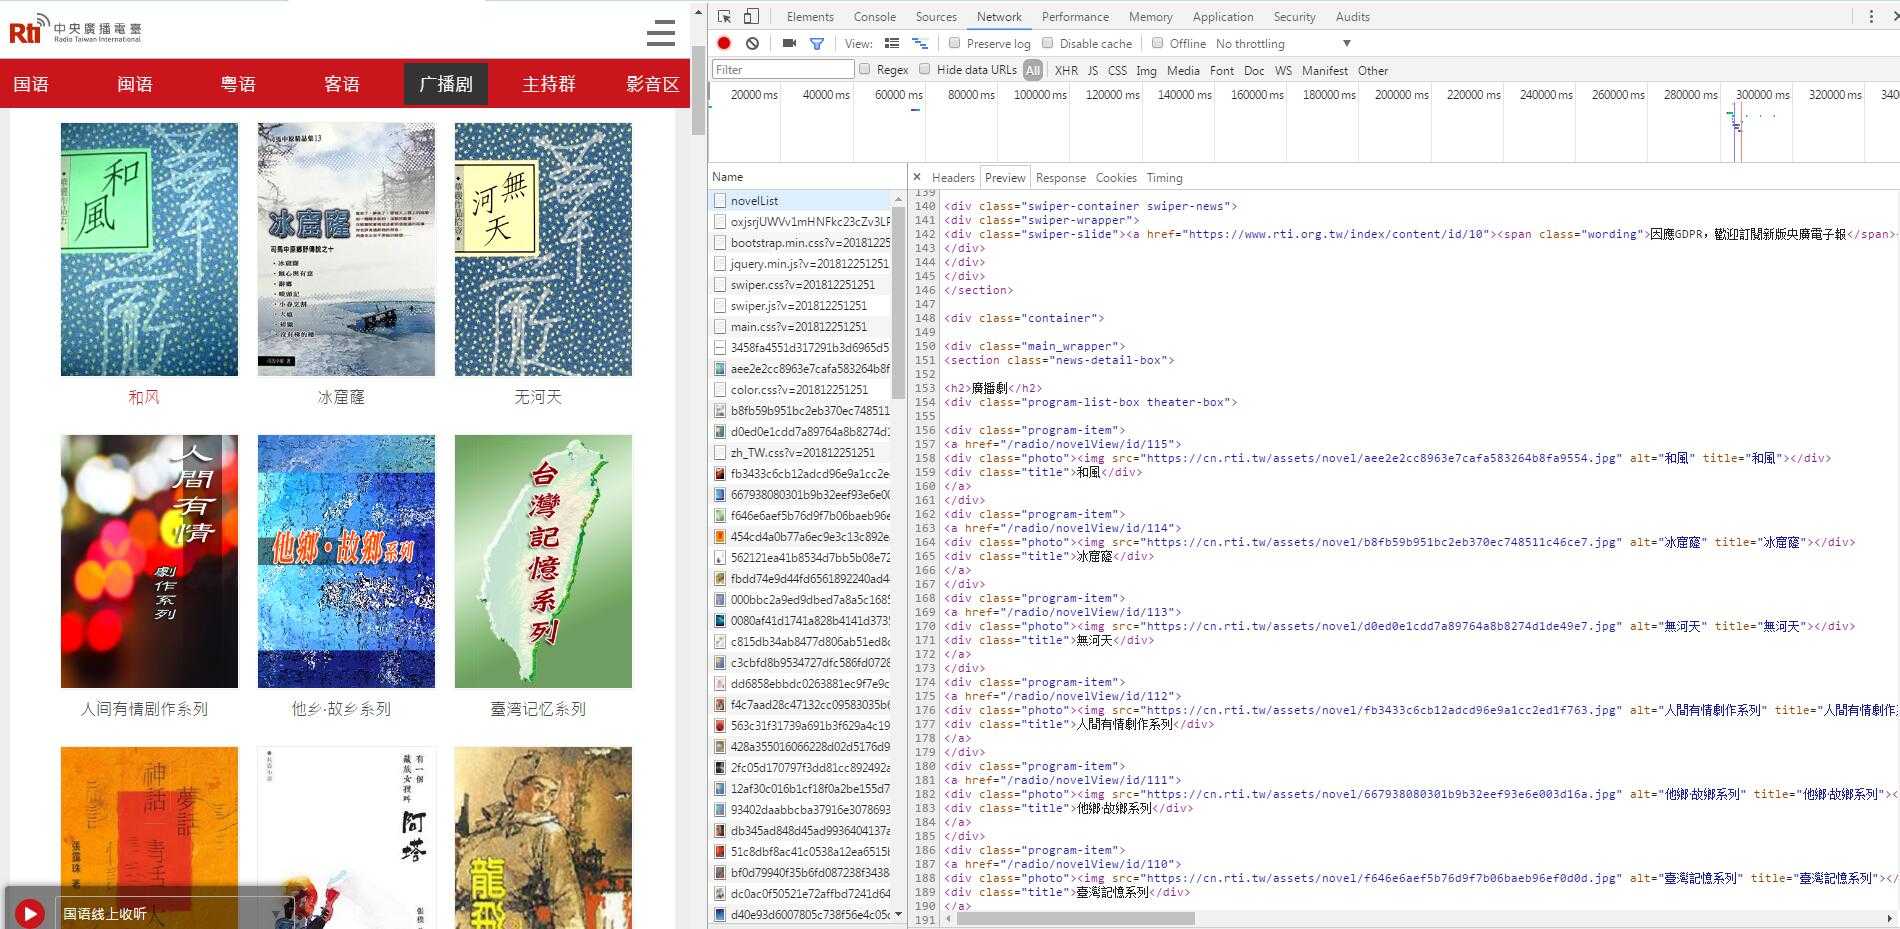Play the 国语线上收听 audio stream
Viewport: 1900px width, 929px height.
[x=30, y=913]
